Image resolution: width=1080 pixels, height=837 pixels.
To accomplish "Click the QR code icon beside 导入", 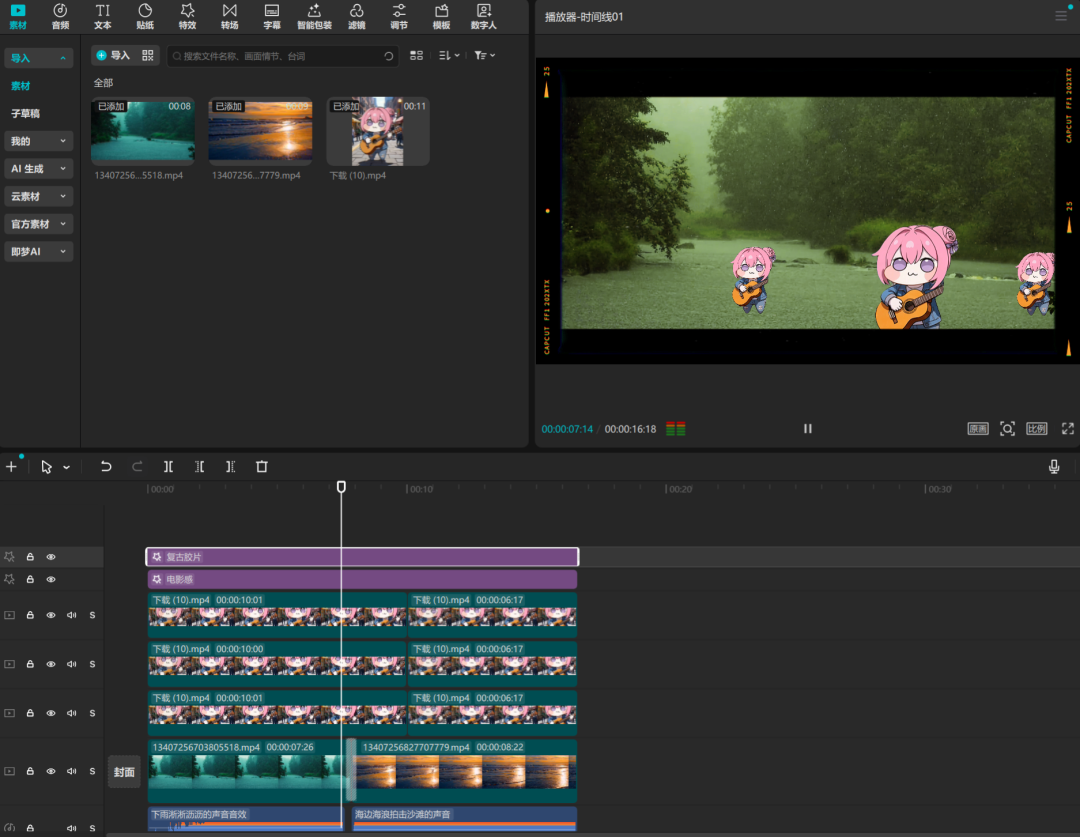I will pyautogui.click(x=148, y=56).
